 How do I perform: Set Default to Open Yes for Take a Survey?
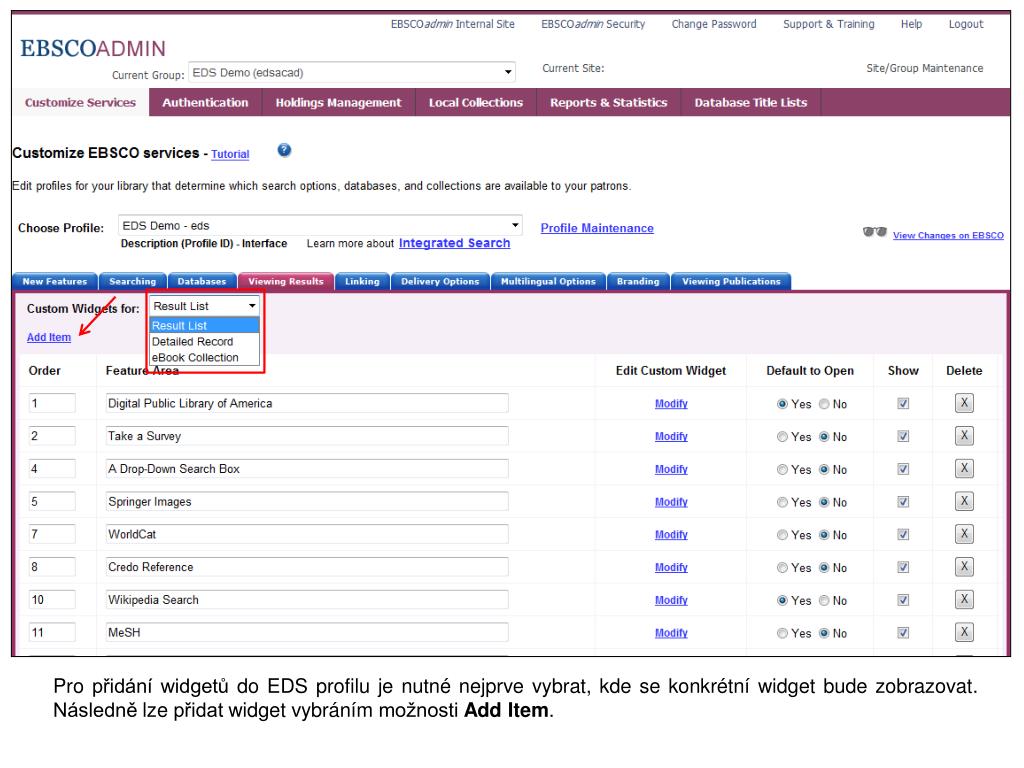click(782, 437)
